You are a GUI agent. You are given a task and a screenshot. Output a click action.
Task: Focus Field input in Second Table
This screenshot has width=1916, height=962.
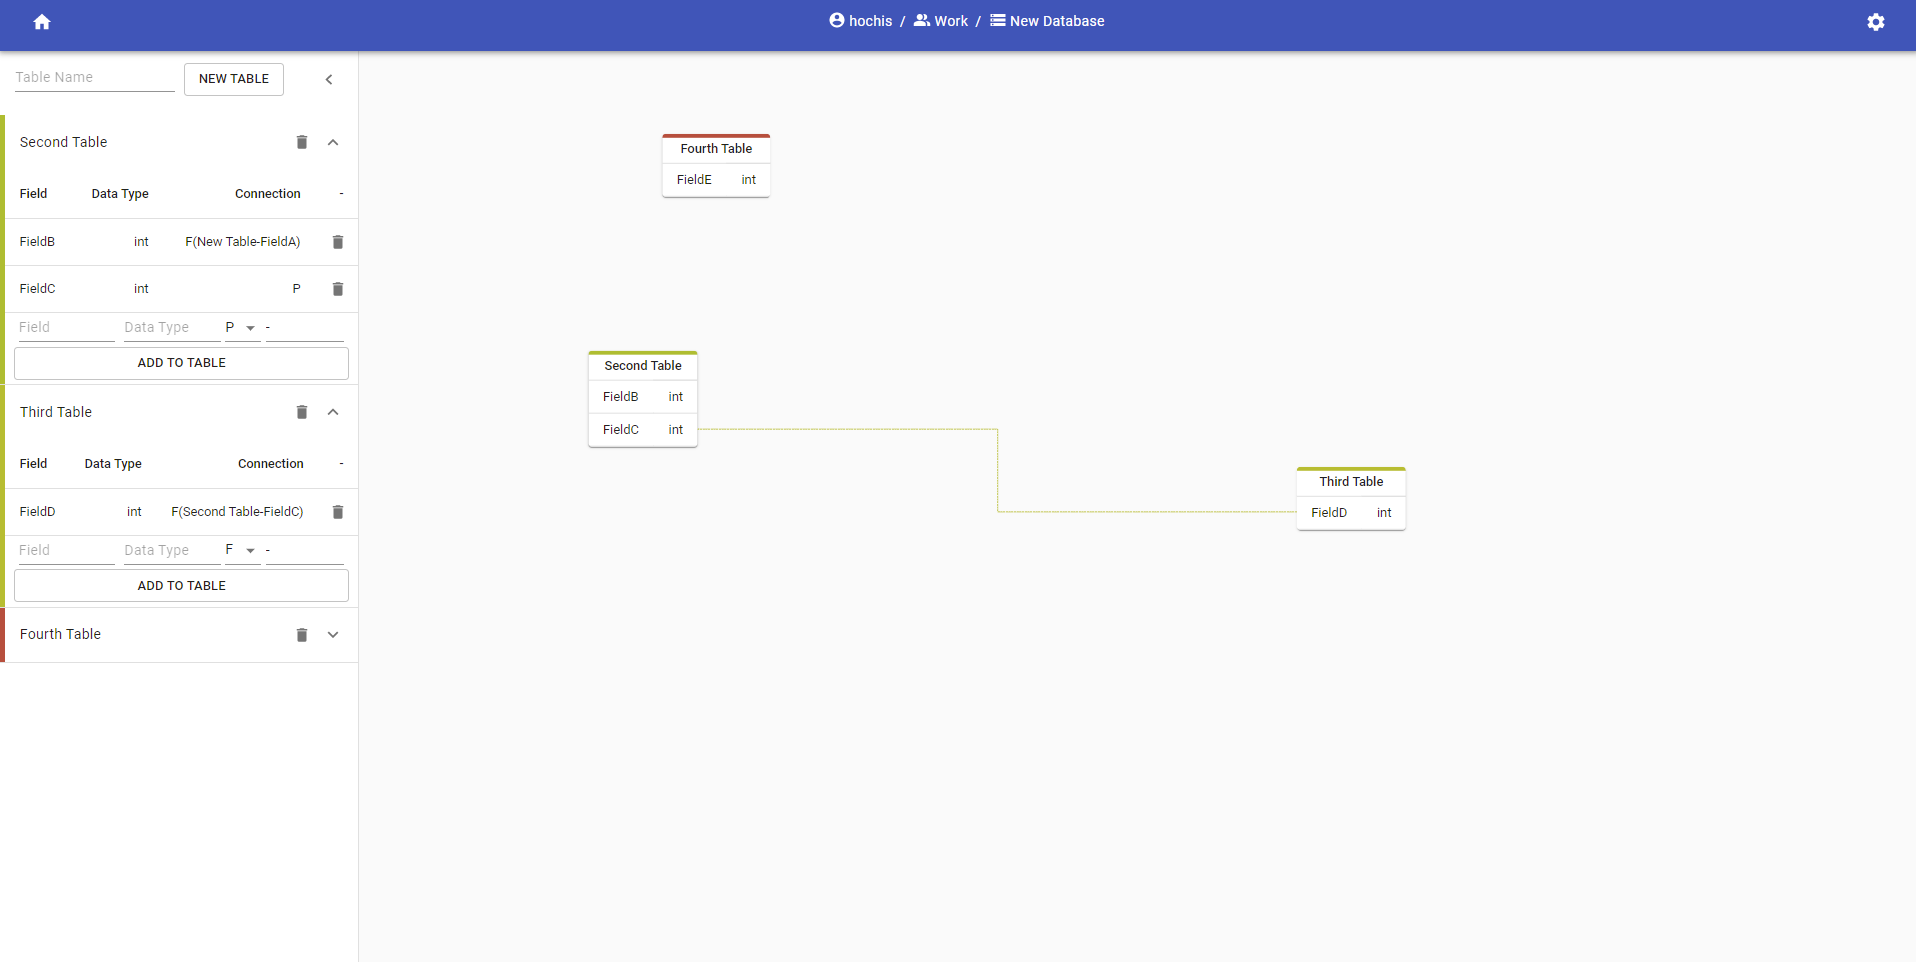[66, 328]
